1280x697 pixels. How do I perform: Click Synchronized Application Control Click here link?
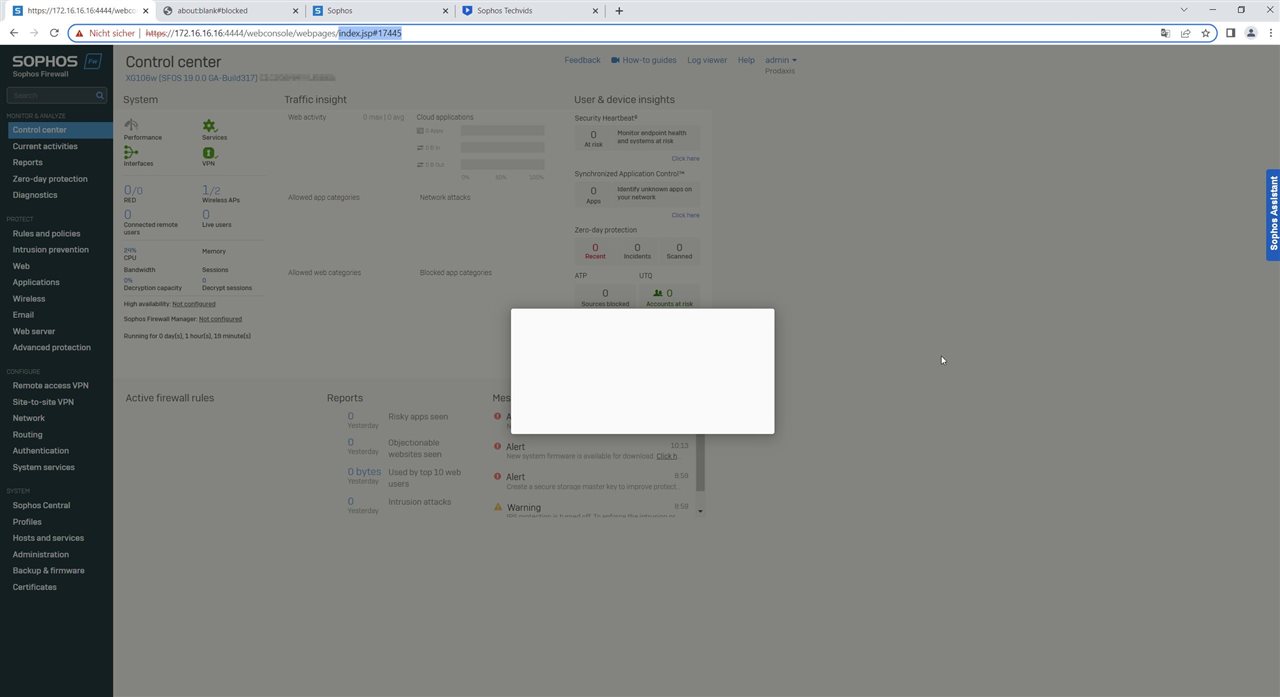[685, 215]
